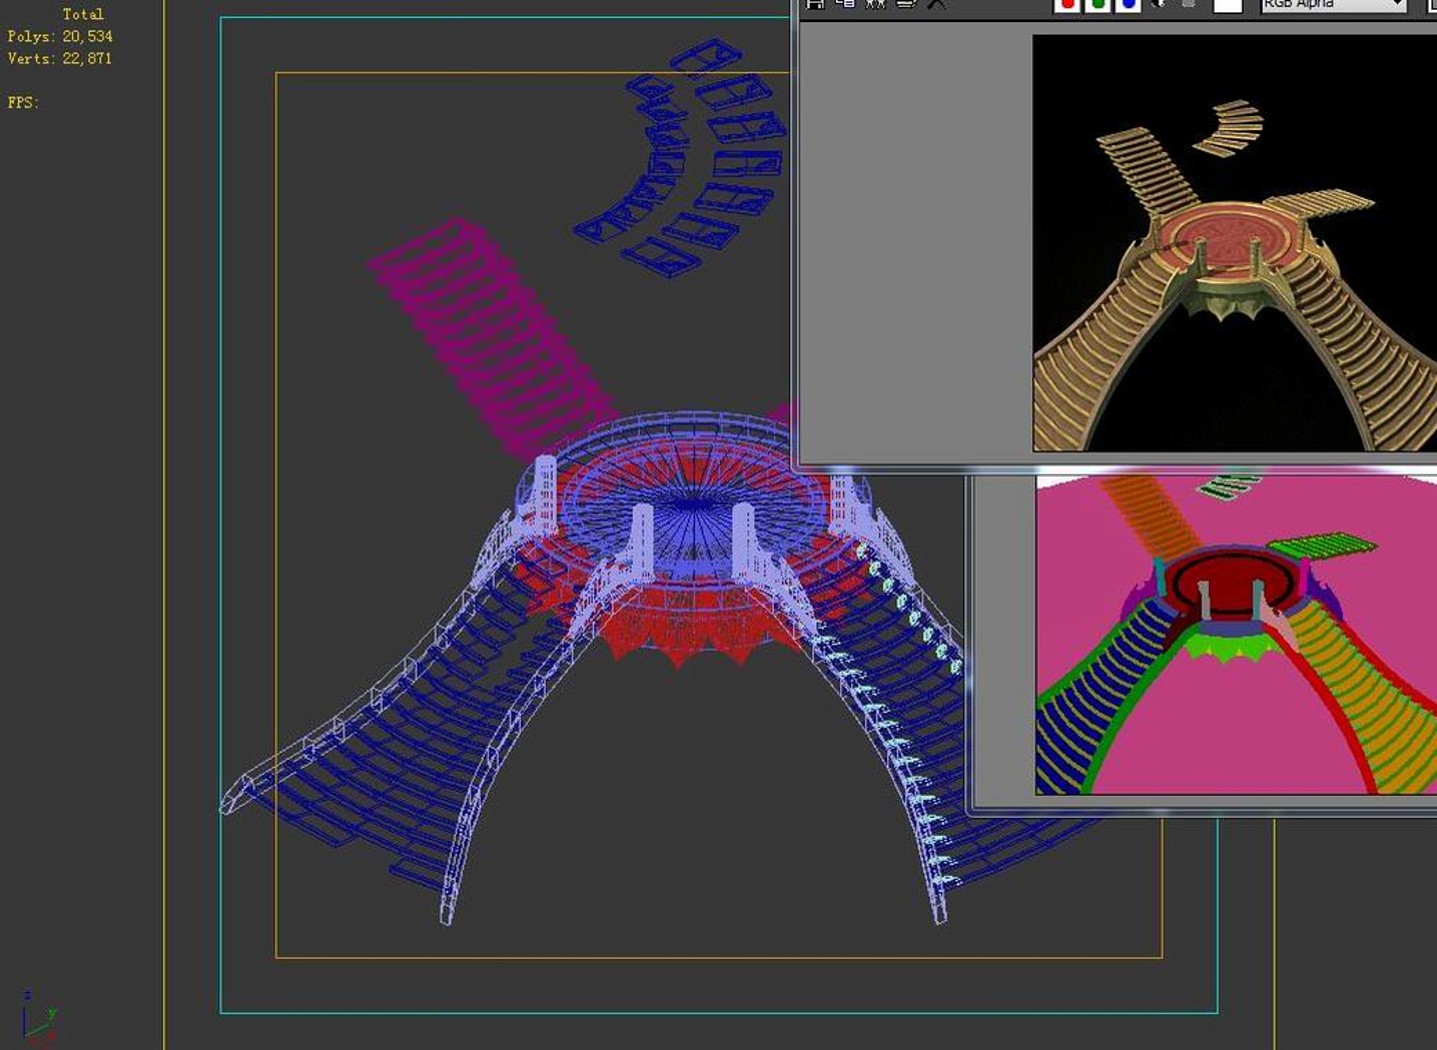The height and width of the screenshot is (1050, 1437).
Task: Open the white color swatch
Action: (1227, 5)
